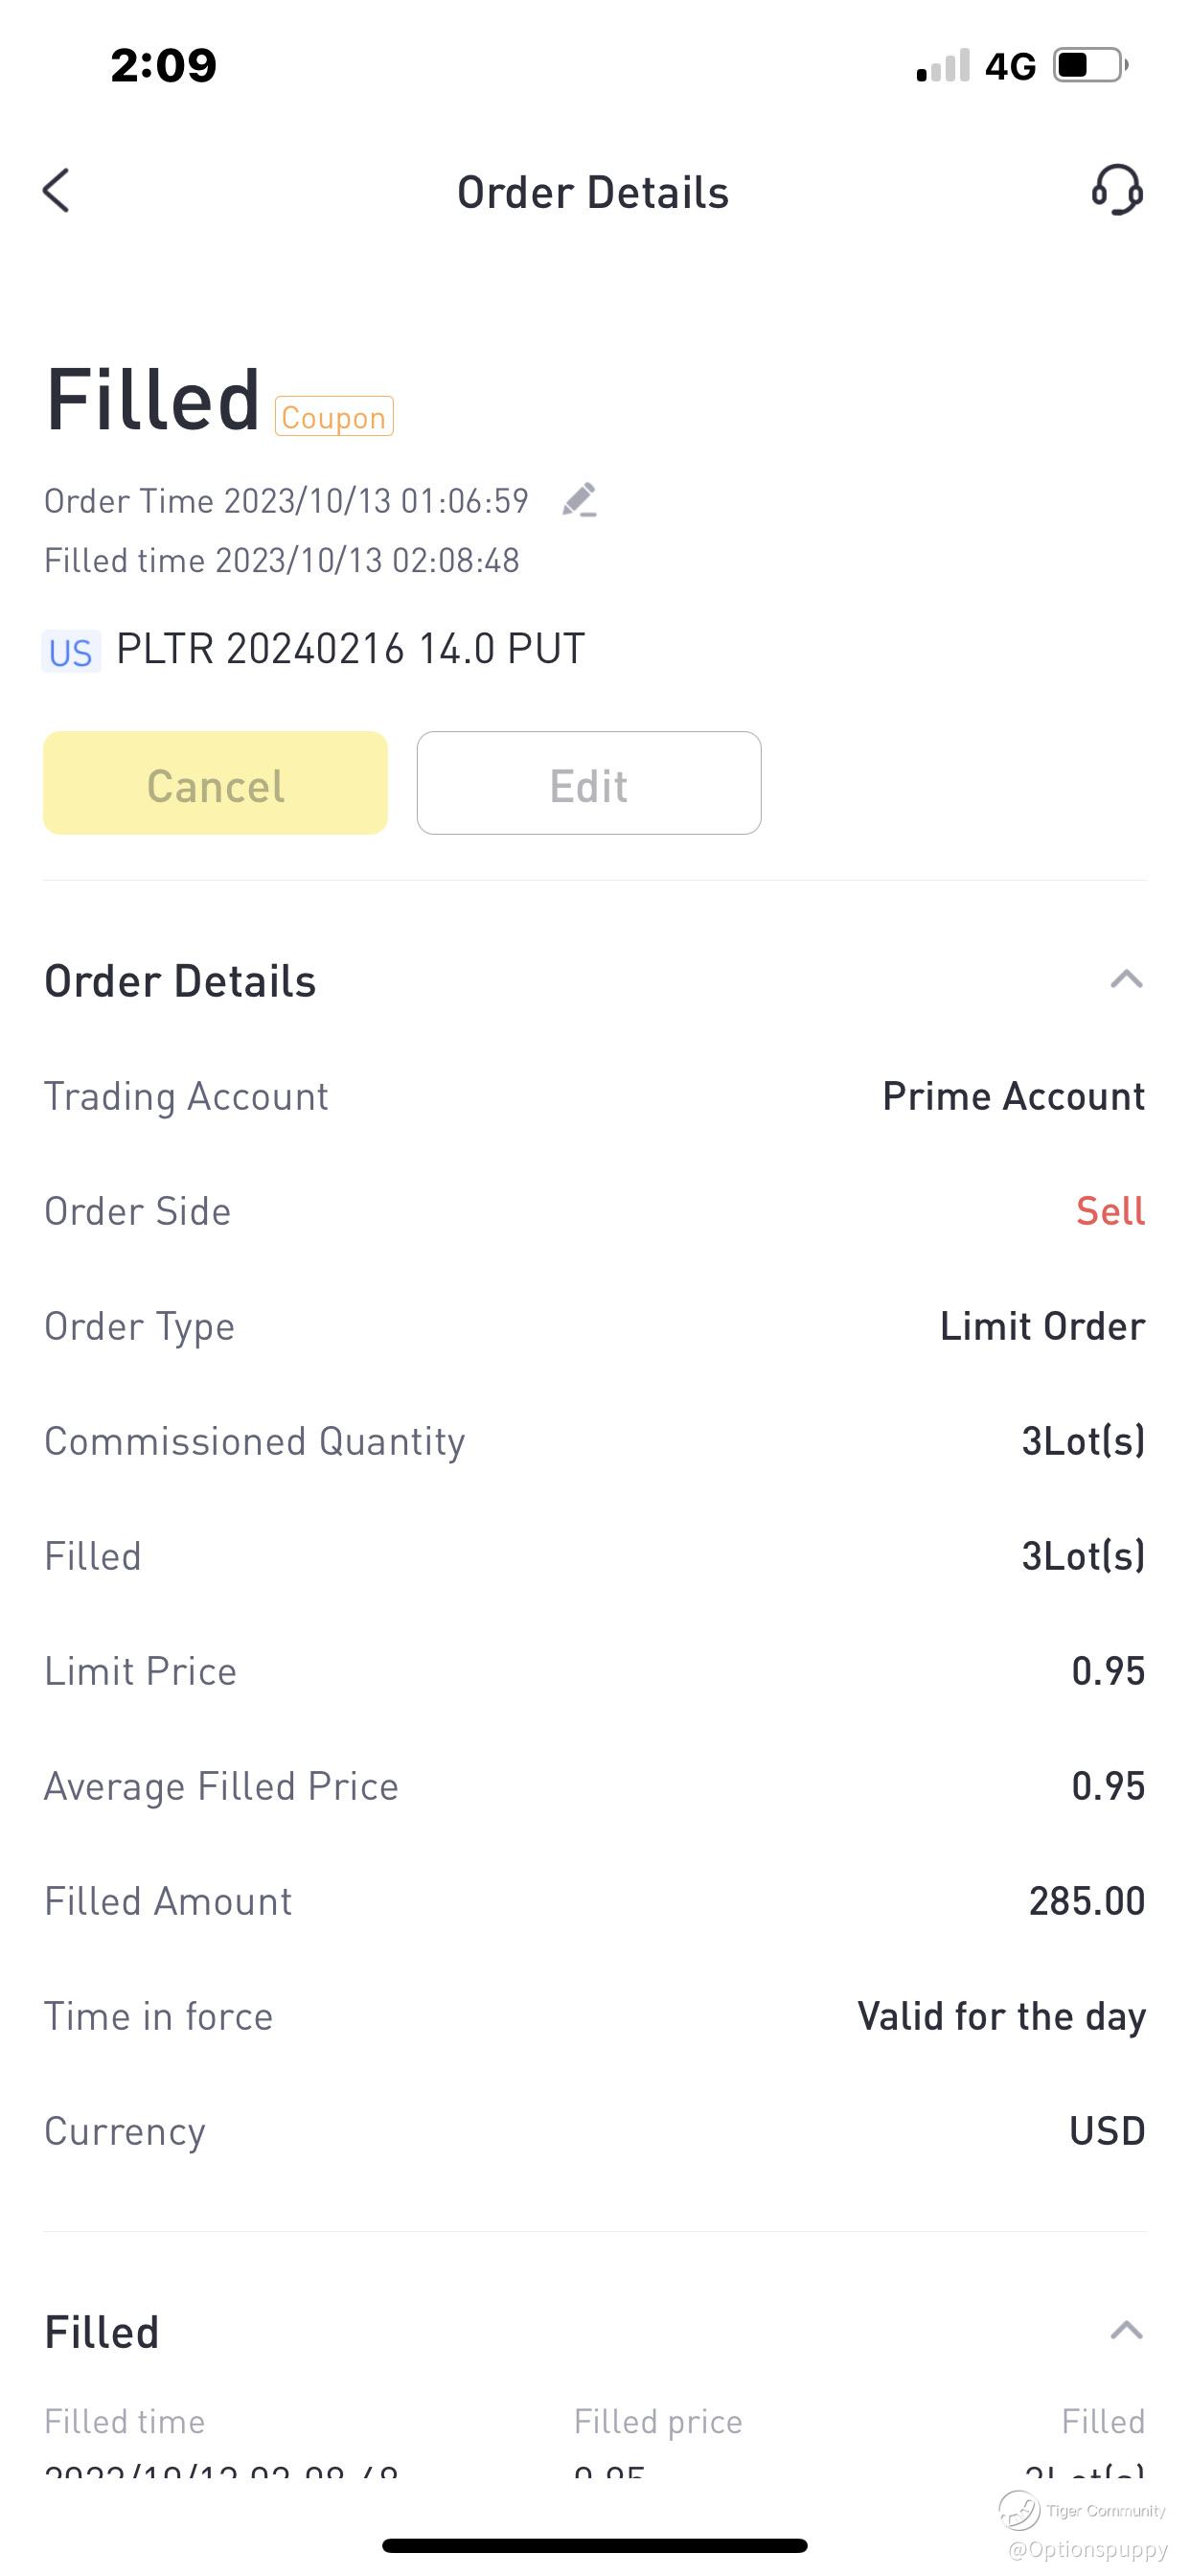This screenshot has width=1190, height=2576.
Task: Collapse the Filled section chevron
Action: tap(1126, 2331)
